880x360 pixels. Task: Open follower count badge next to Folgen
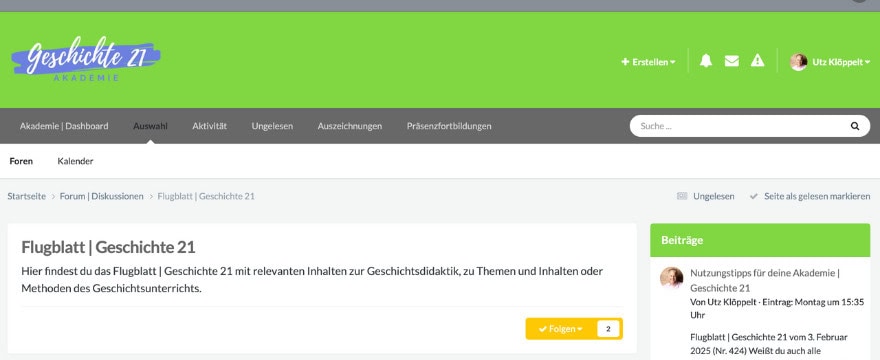(608, 329)
